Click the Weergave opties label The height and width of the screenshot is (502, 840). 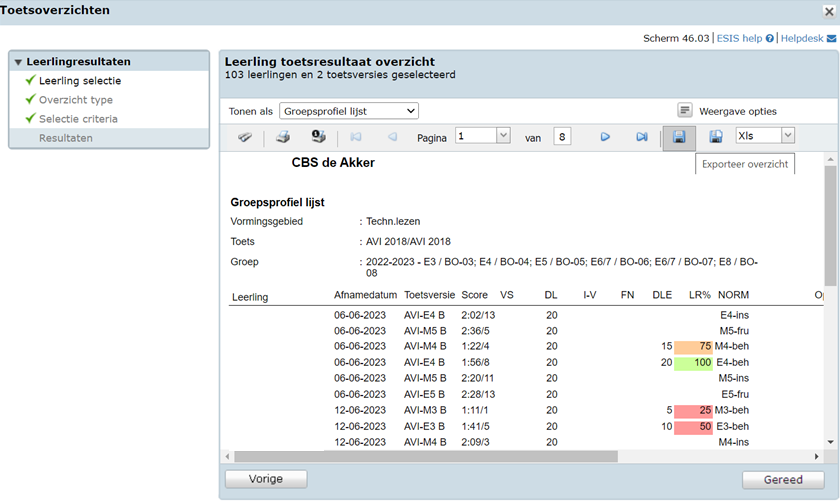[738, 111]
